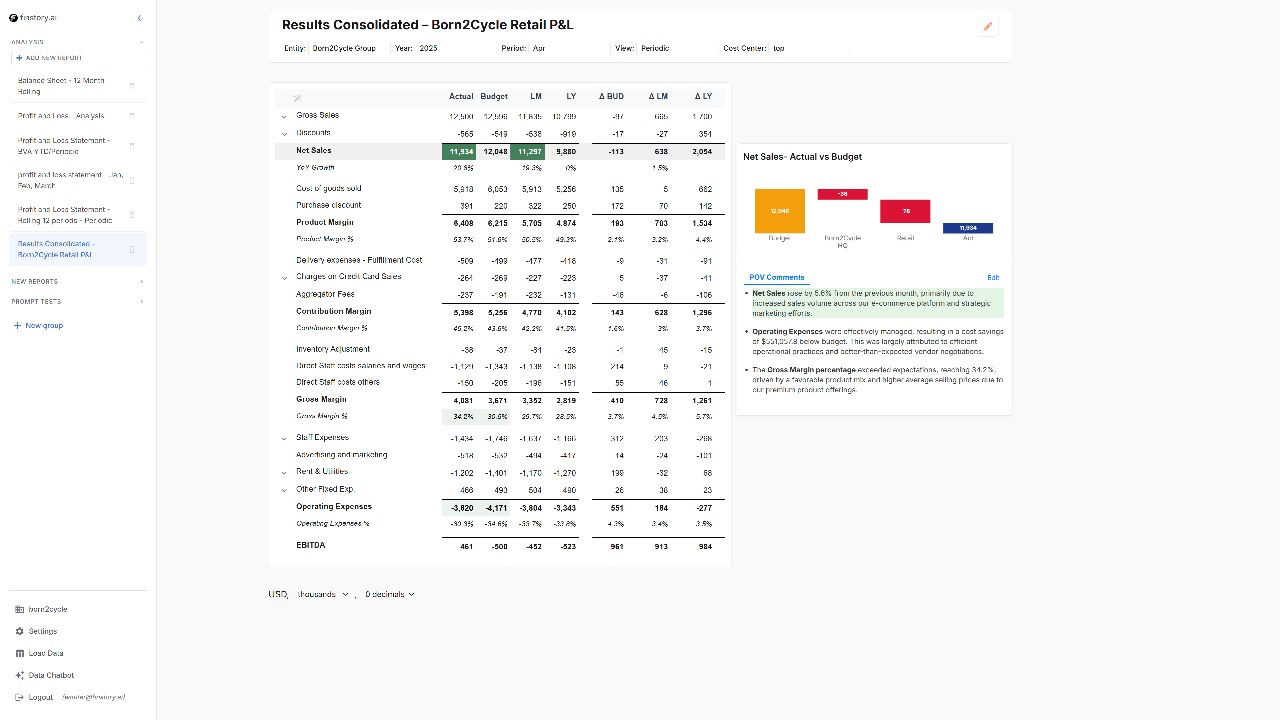
Task: Expand the Discounts row chevron
Action: coord(284,133)
